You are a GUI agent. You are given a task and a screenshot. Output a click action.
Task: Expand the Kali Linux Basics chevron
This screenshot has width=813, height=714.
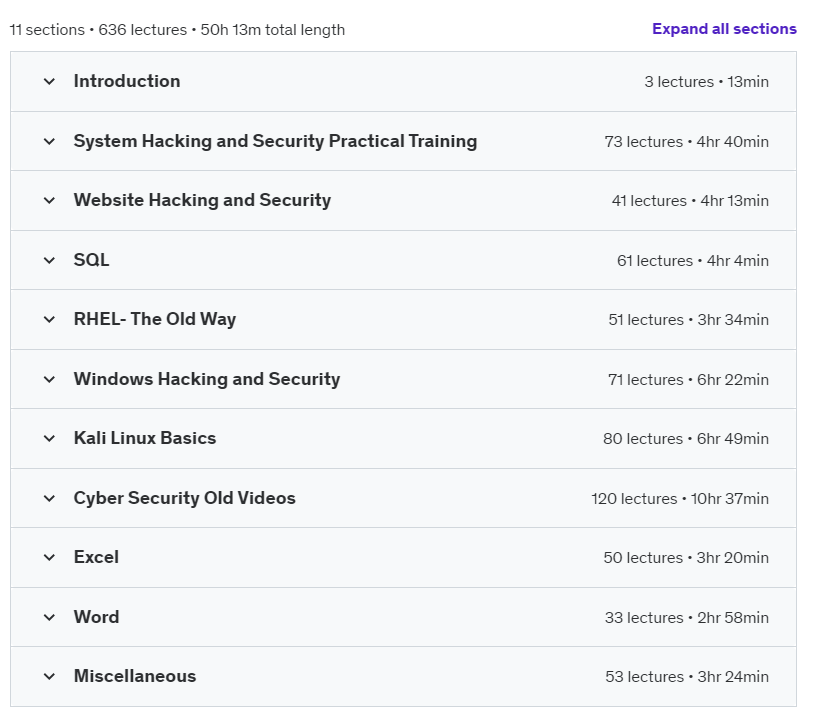(49, 439)
